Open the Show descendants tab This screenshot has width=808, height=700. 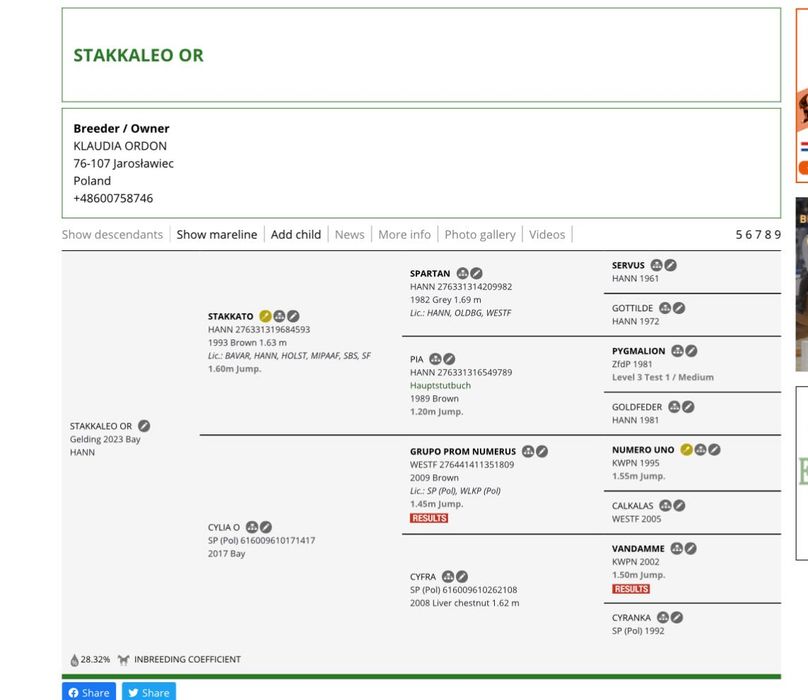pos(112,235)
